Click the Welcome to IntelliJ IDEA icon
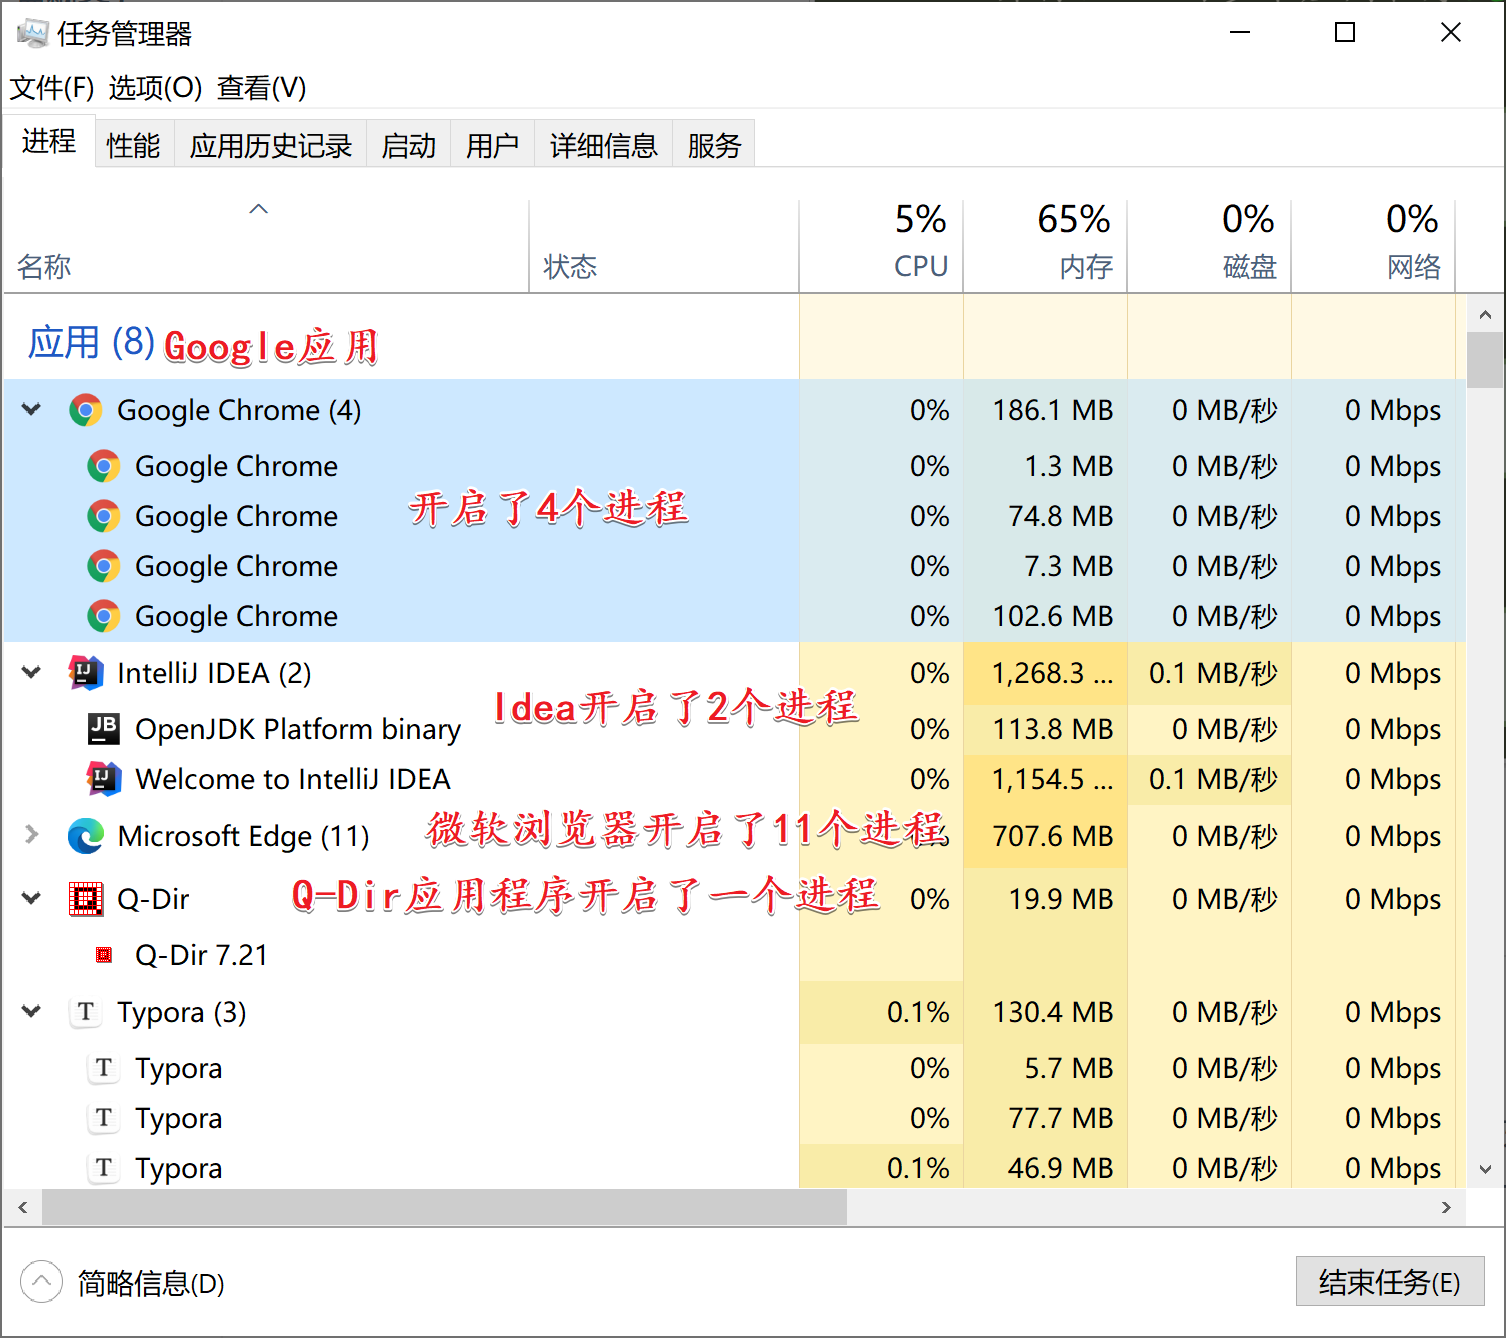1506x1338 pixels. (104, 779)
